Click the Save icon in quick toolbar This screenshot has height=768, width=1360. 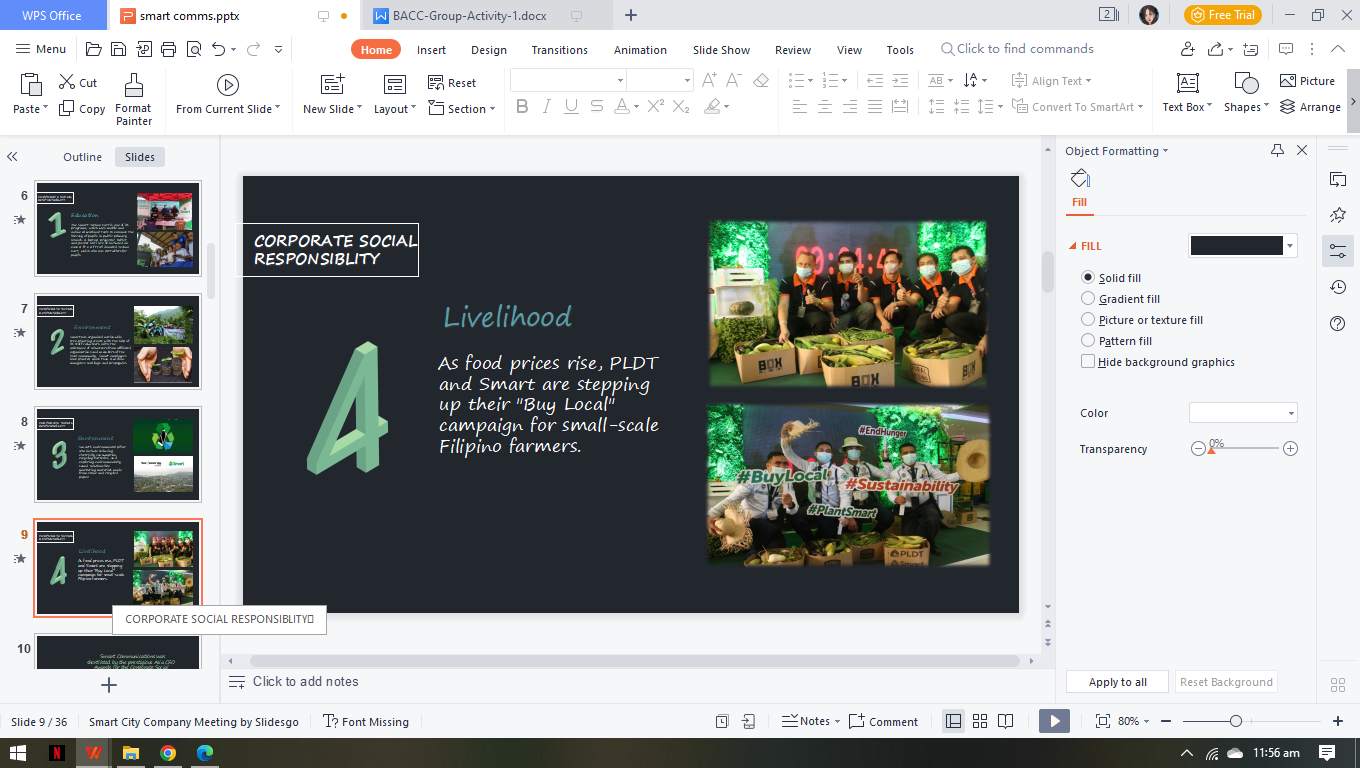[118, 49]
